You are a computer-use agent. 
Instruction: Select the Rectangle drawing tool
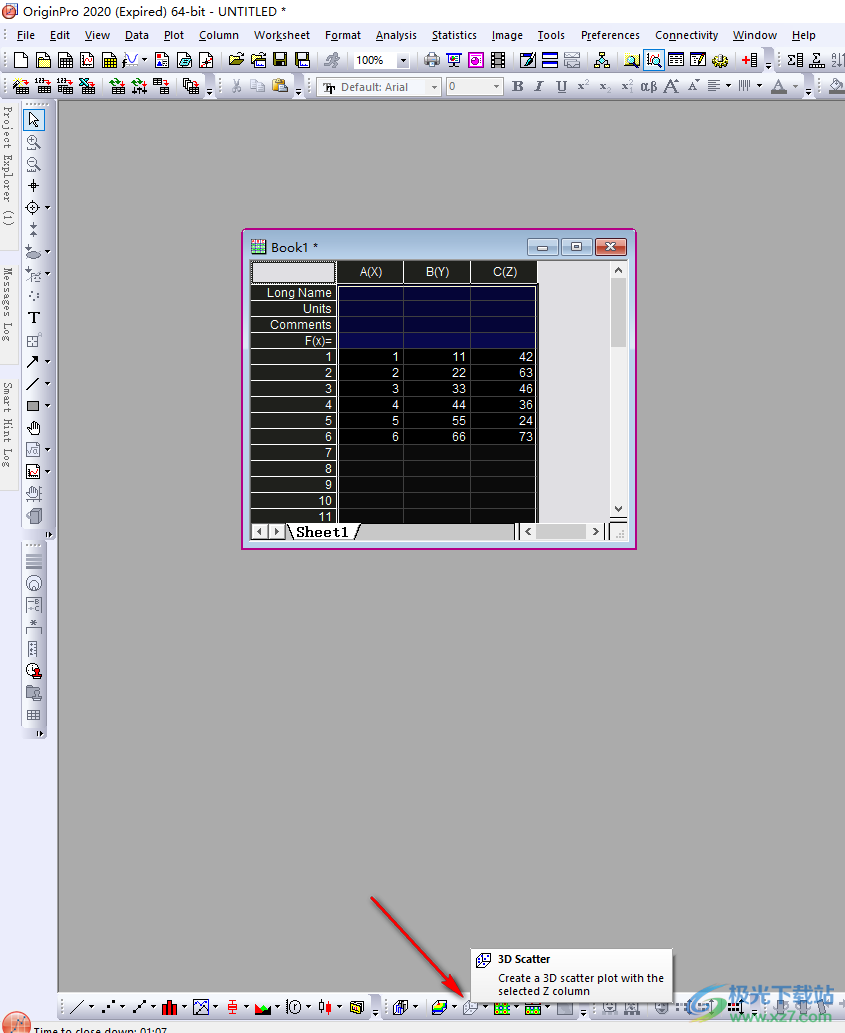pyautogui.click(x=32, y=406)
